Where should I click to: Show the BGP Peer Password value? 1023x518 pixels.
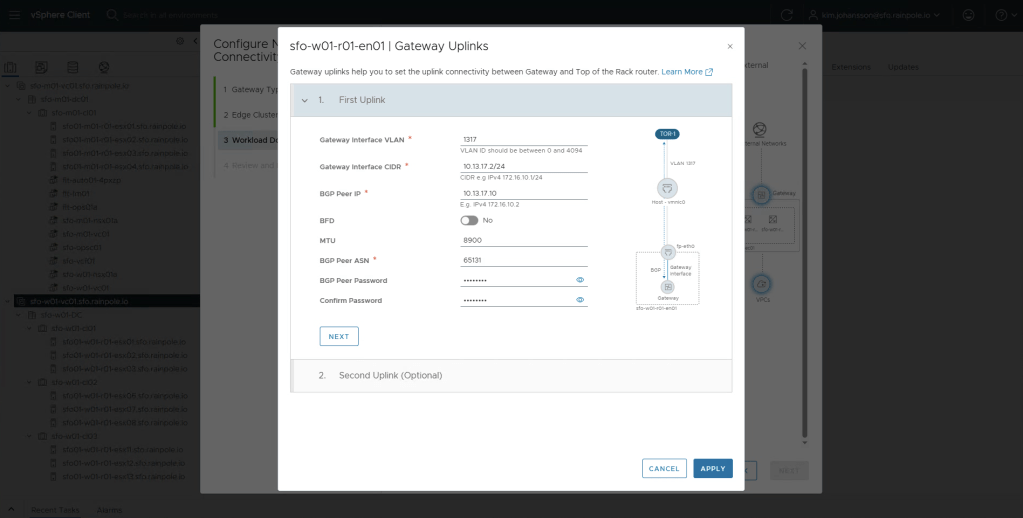pos(580,280)
